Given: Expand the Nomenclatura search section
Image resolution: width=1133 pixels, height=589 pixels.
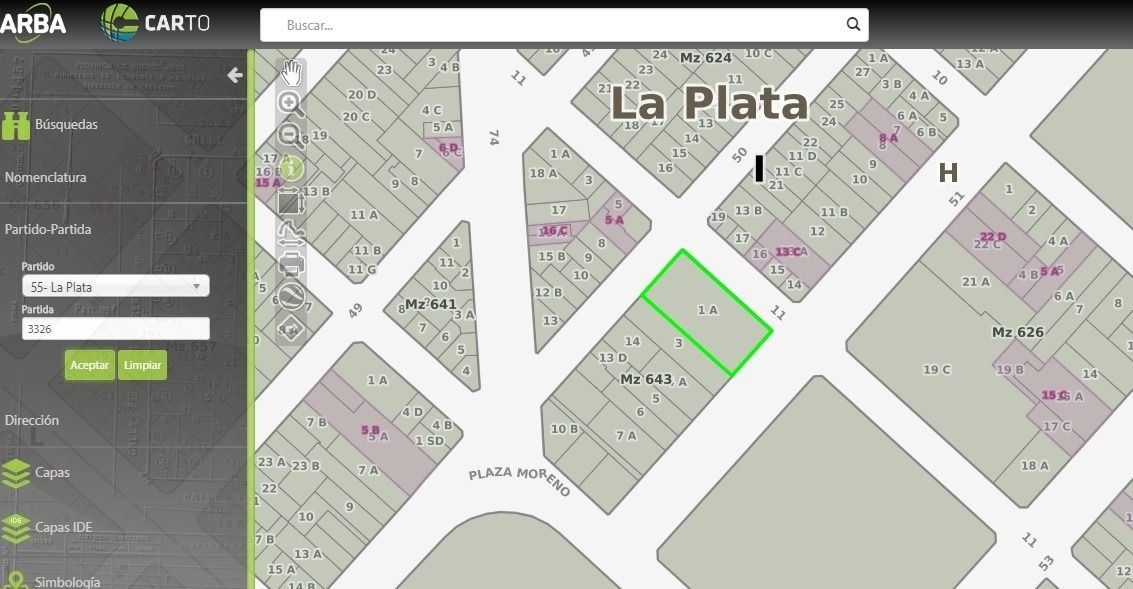Looking at the screenshot, I should [x=46, y=177].
